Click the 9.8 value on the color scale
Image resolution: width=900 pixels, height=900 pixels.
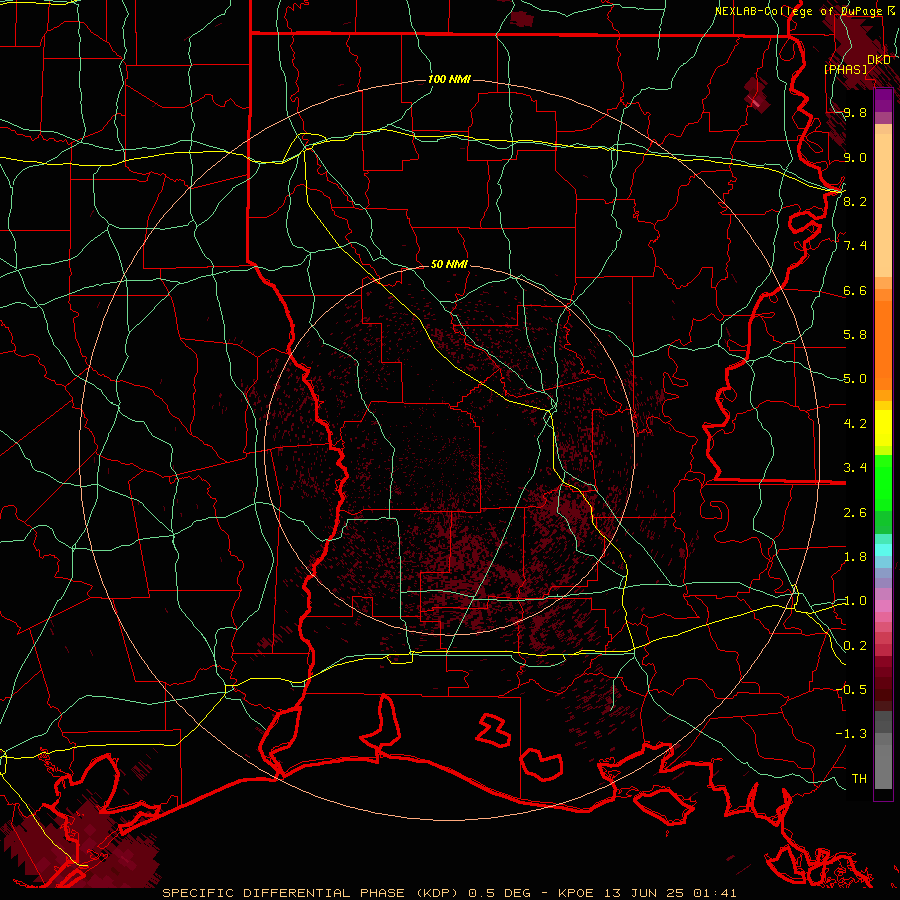[x=855, y=113]
